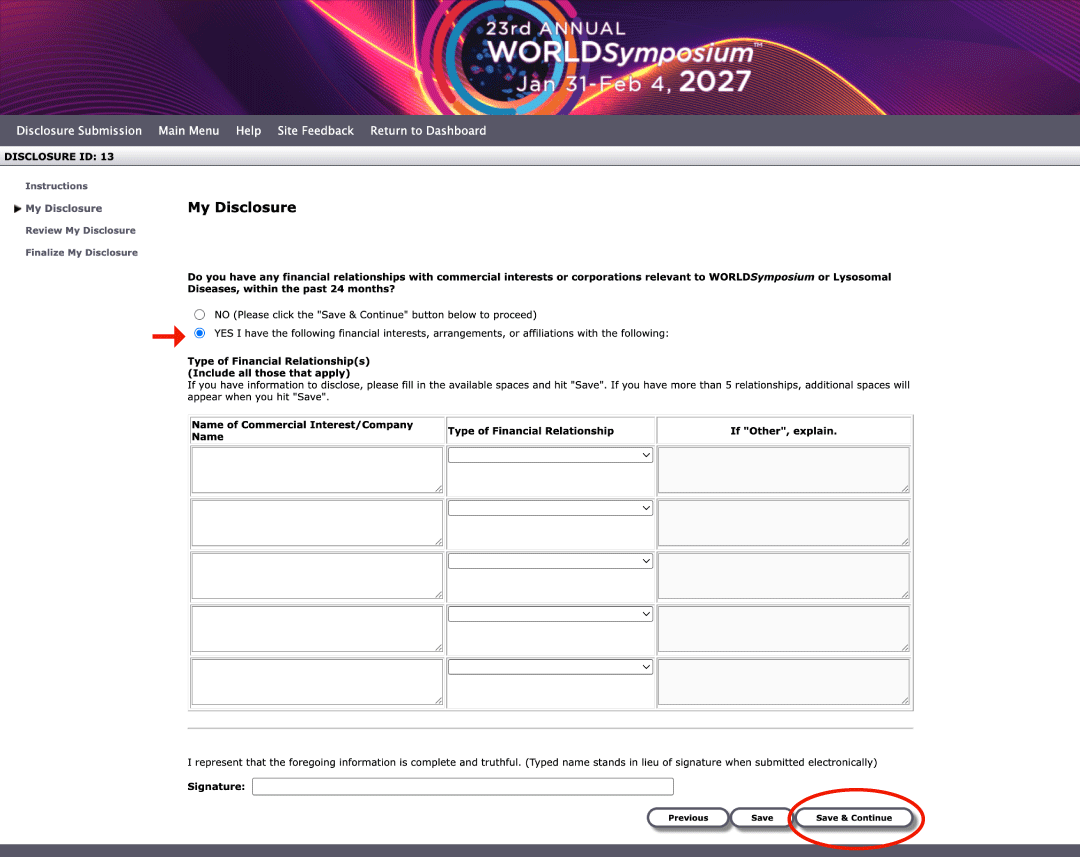This screenshot has width=1080, height=857.
Task: Click the fifth Company Name text area
Action: coord(317,682)
